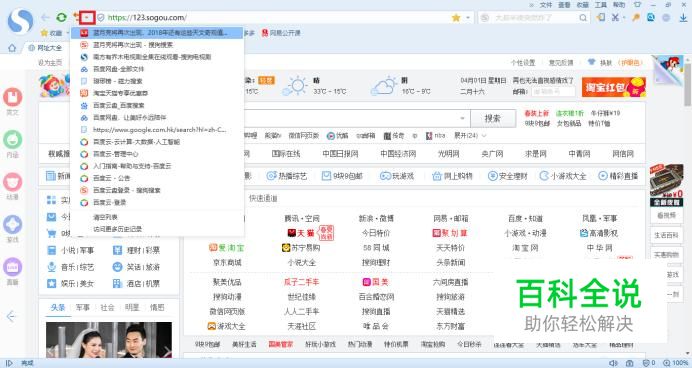Screen dimensions: 692x368
Task: Click the wedding photo news thumbnail
Action: pos(109,340)
